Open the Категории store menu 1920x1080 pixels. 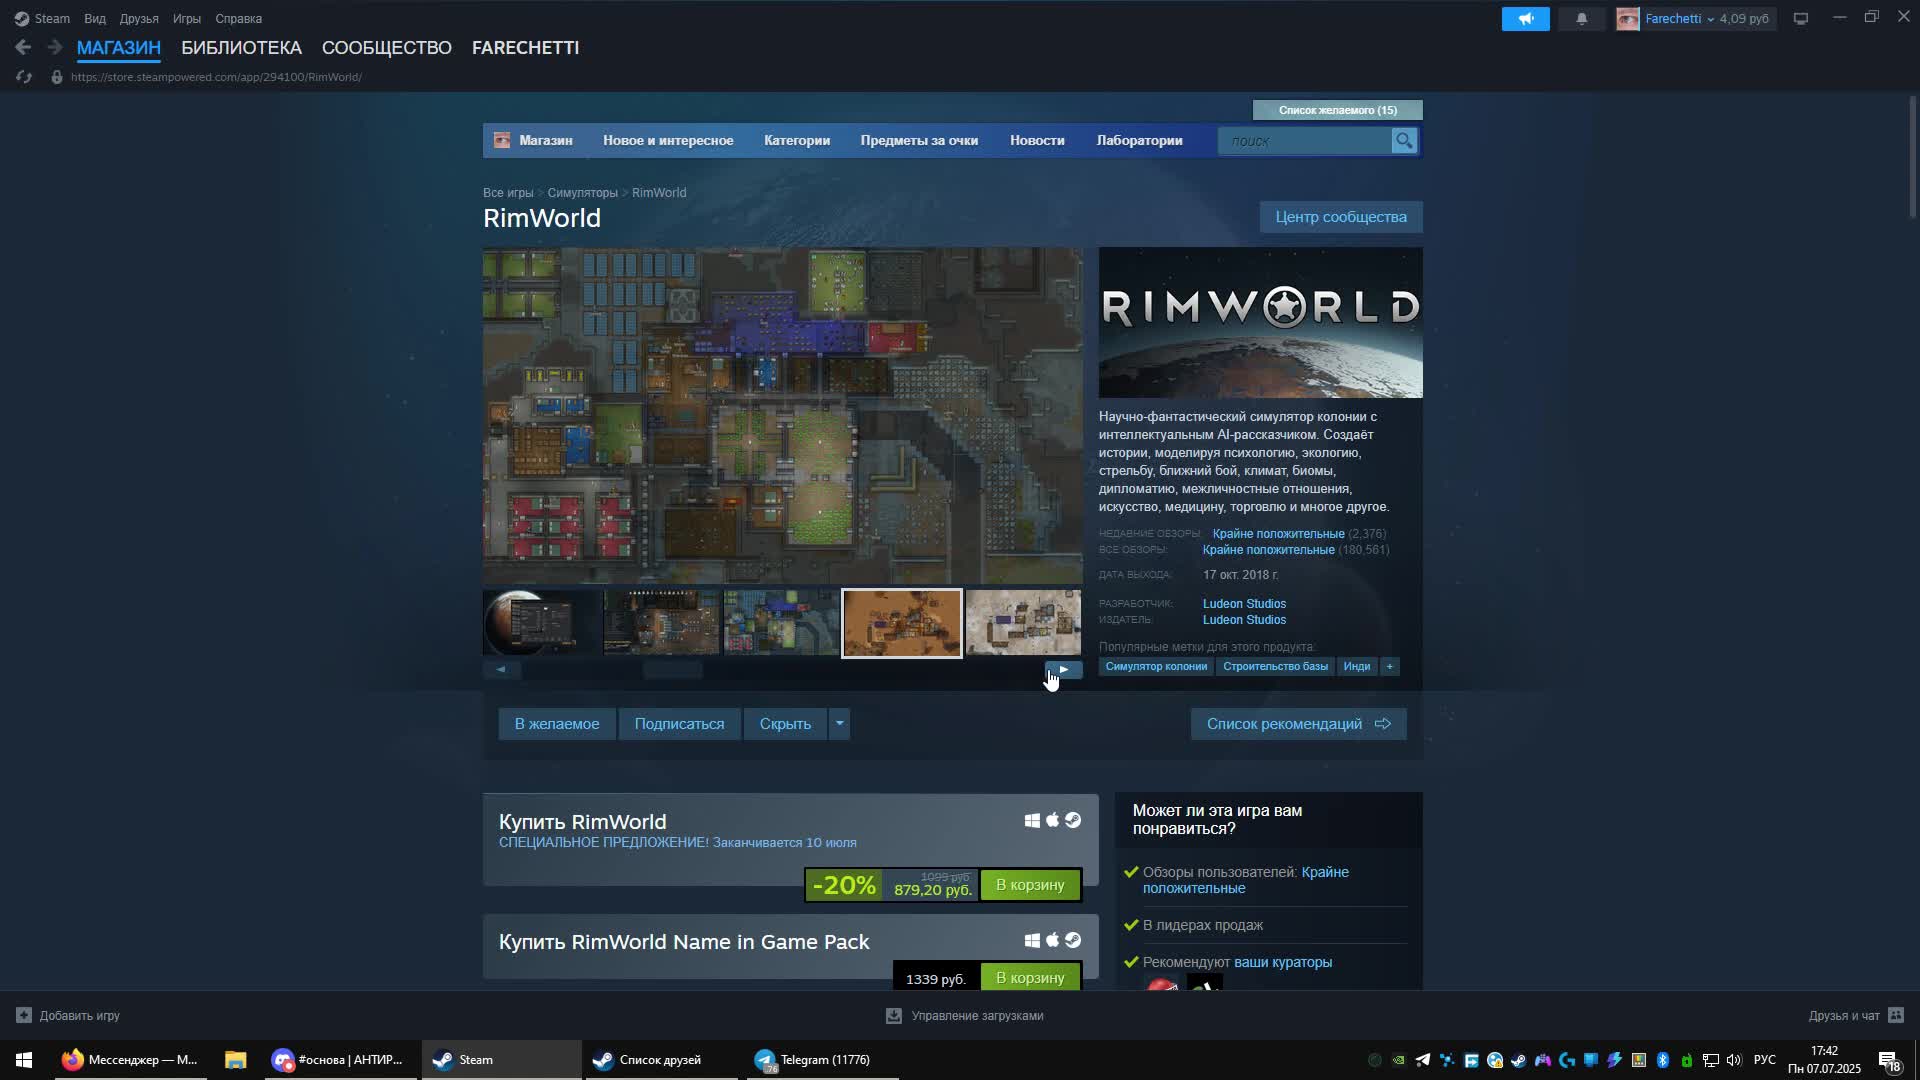(797, 141)
